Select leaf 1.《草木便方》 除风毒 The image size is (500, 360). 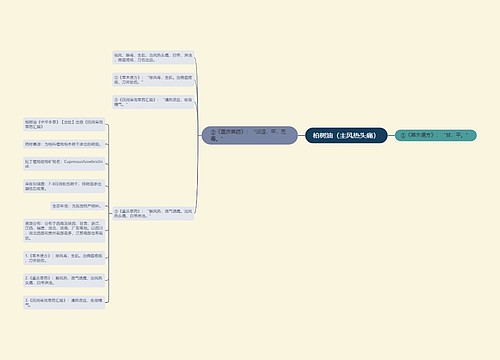coord(64,258)
